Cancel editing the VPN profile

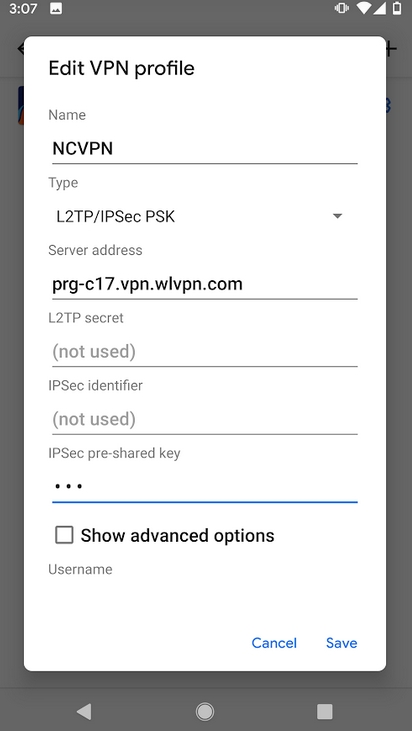[x=274, y=643]
